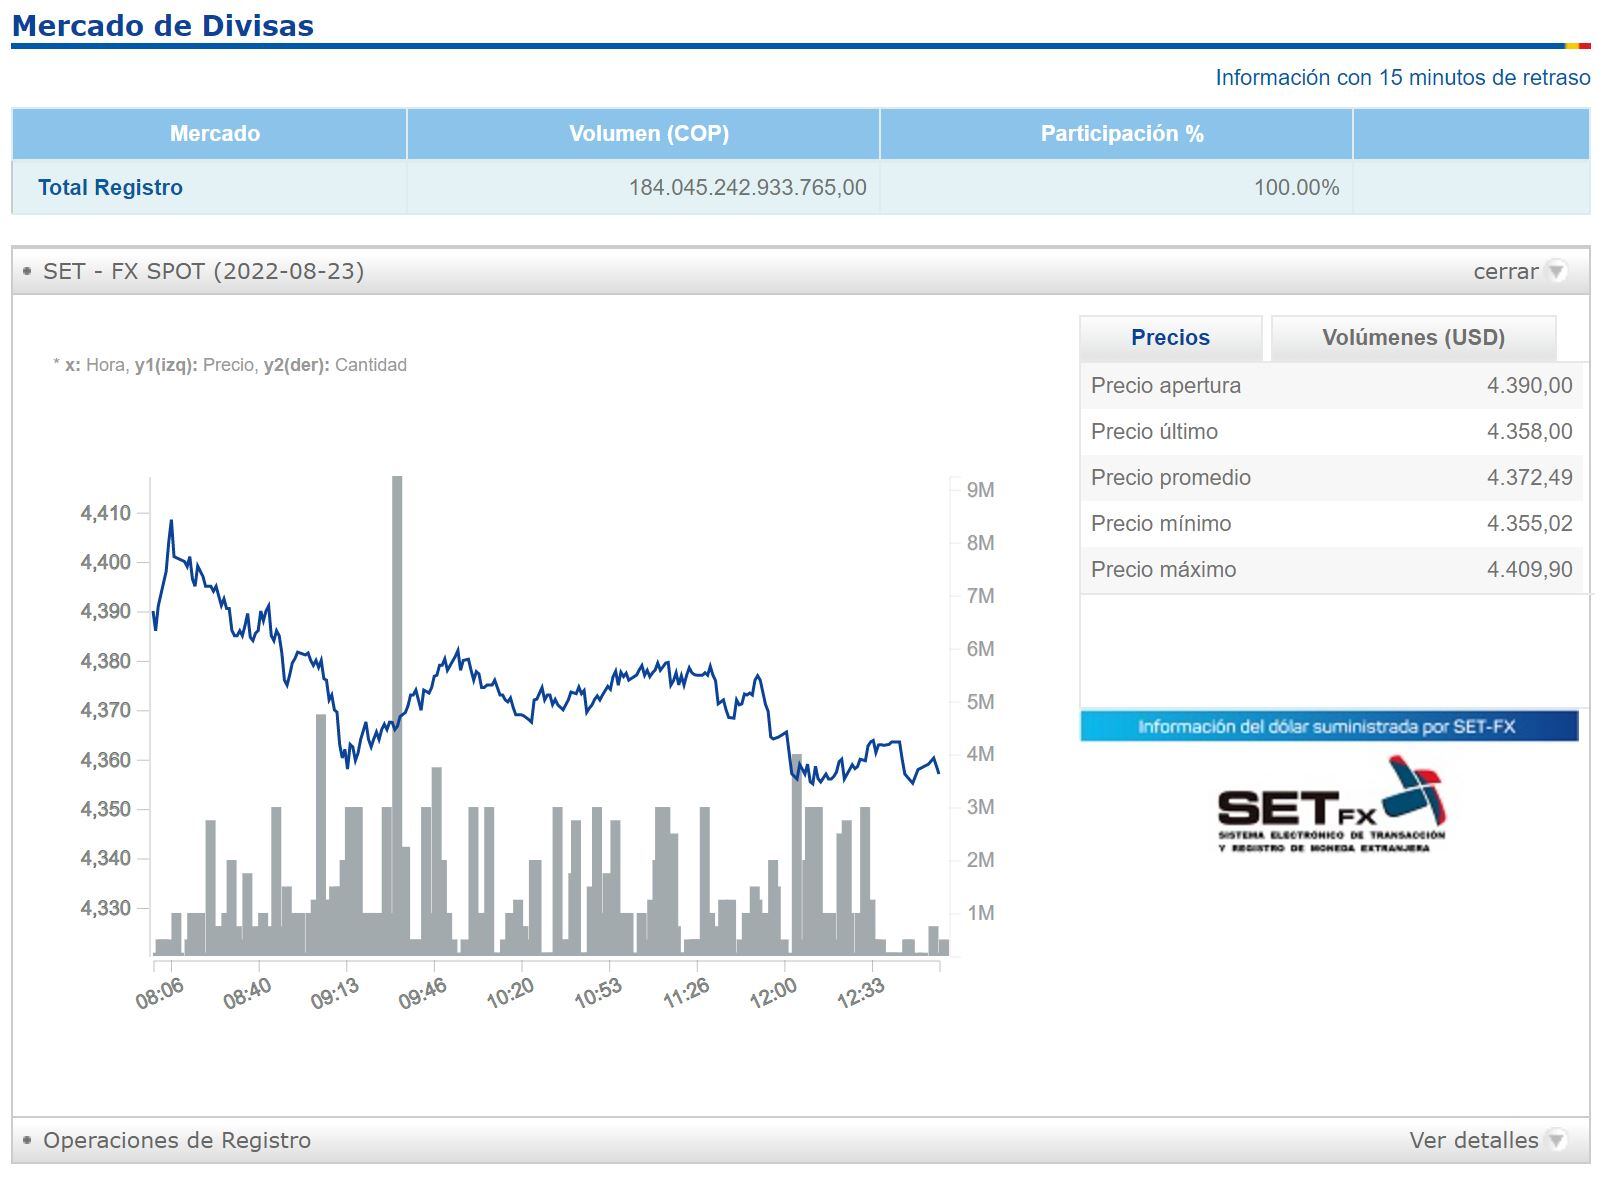This screenshot has width=1602, height=1177.
Task: Collapse the chart with the cerrar arrow
Action: point(1556,271)
